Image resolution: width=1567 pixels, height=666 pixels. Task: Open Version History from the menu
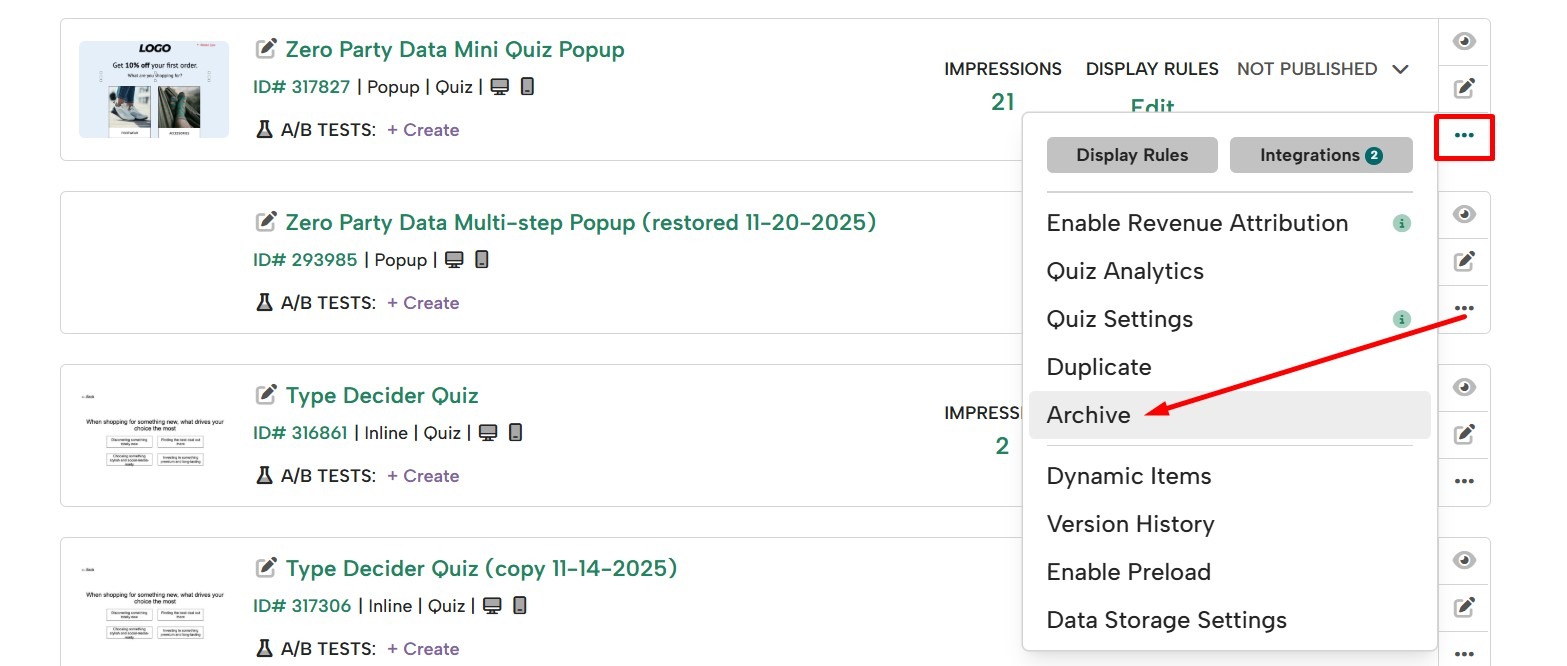point(1130,524)
